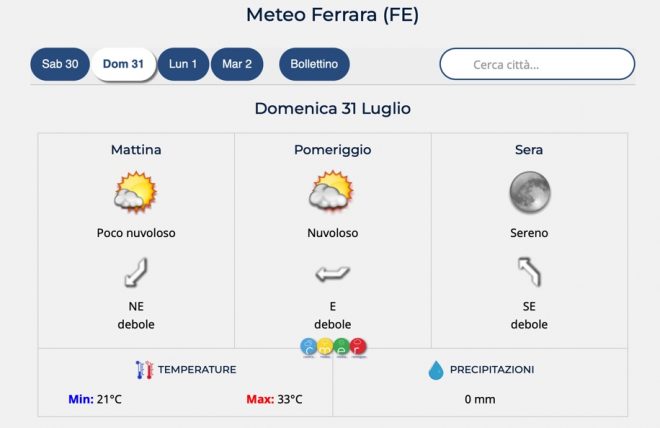
Task: Click the Meteo Ferrara (FE) heading
Action: pyautogui.click(x=332, y=15)
